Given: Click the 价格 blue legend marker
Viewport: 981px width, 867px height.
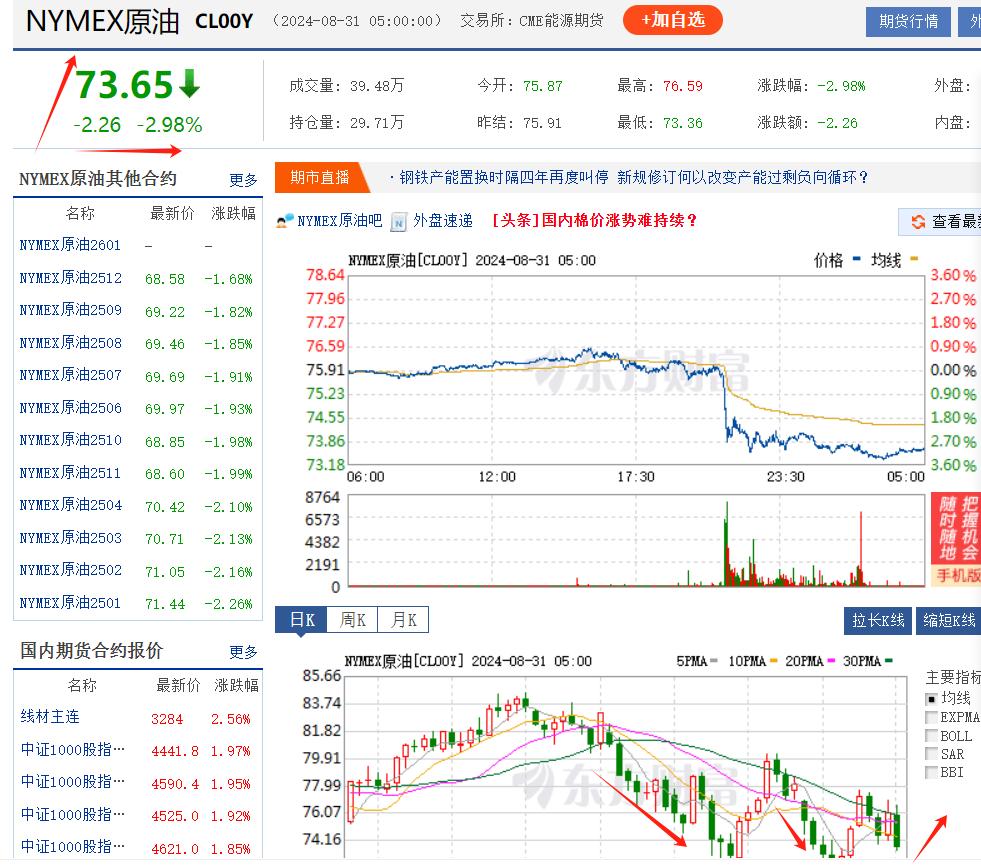Looking at the screenshot, I should pyautogui.click(x=856, y=258).
